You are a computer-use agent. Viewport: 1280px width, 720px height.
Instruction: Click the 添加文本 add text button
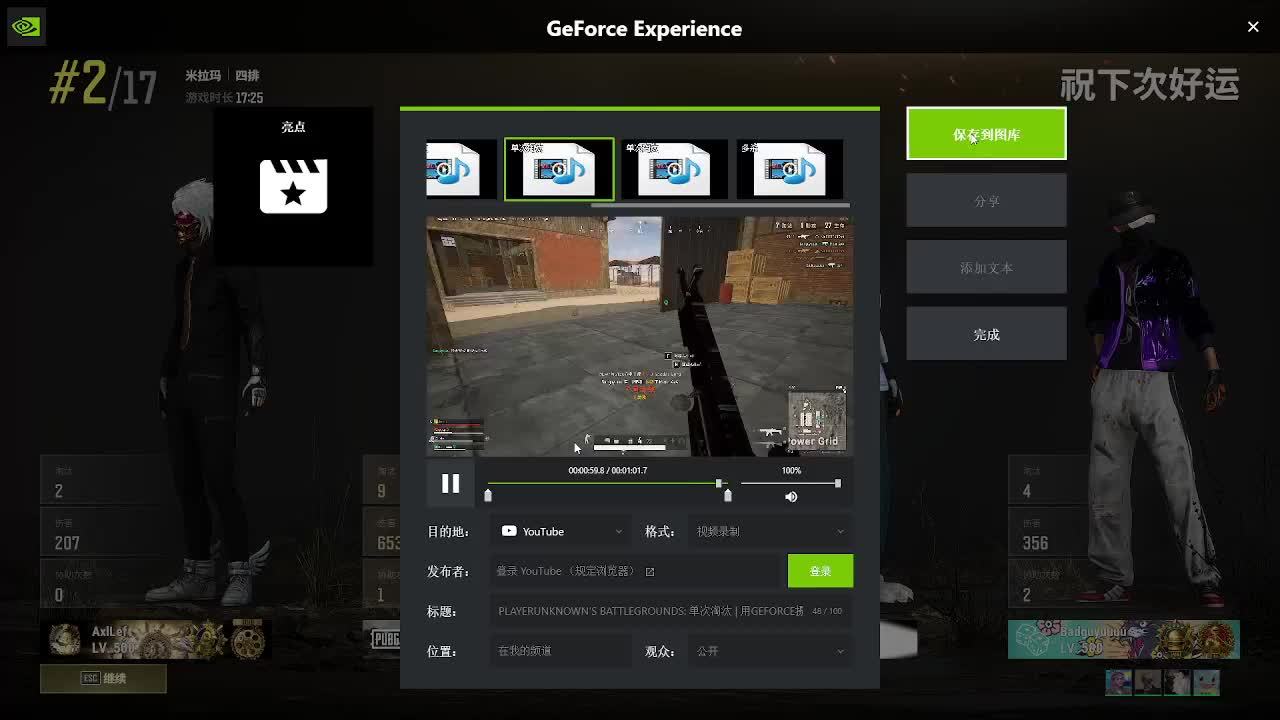tap(987, 267)
